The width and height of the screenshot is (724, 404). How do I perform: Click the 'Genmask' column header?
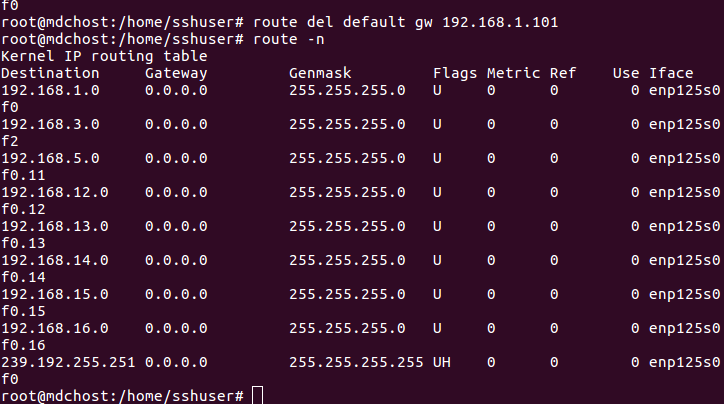click(x=320, y=73)
